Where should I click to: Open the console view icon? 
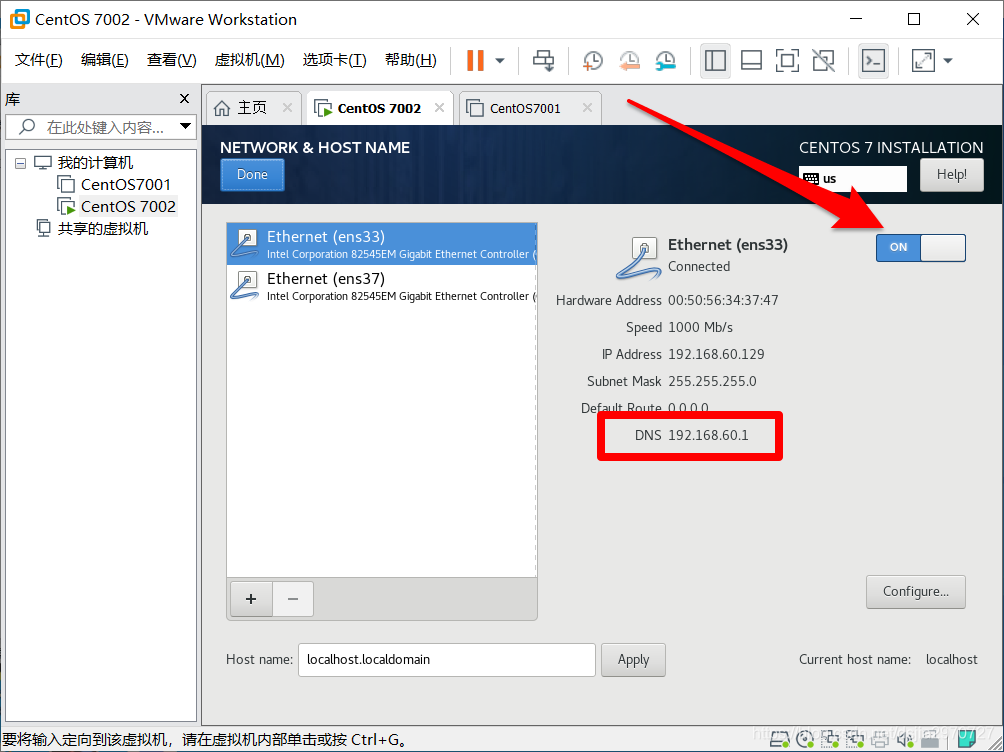[x=873, y=61]
